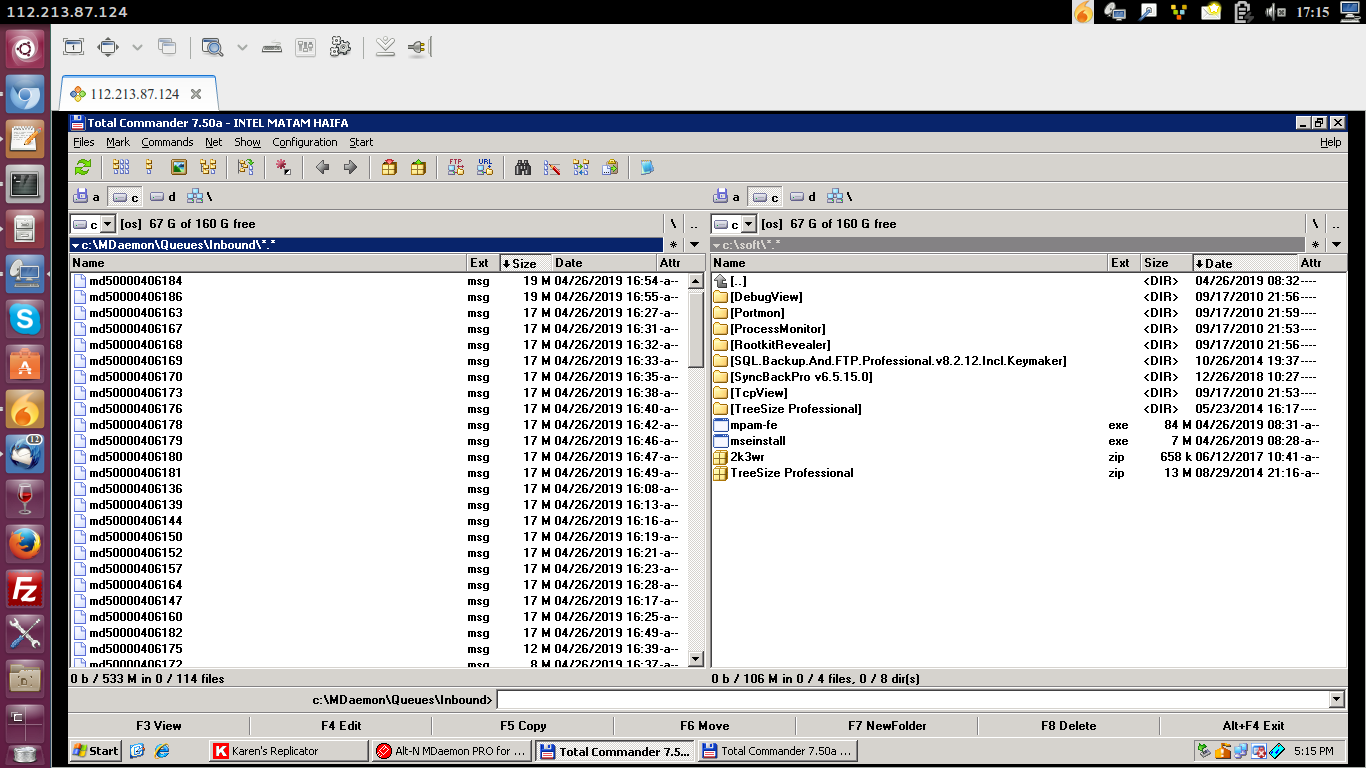
Task: Open the FTP connect icon
Action: click(456, 167)
